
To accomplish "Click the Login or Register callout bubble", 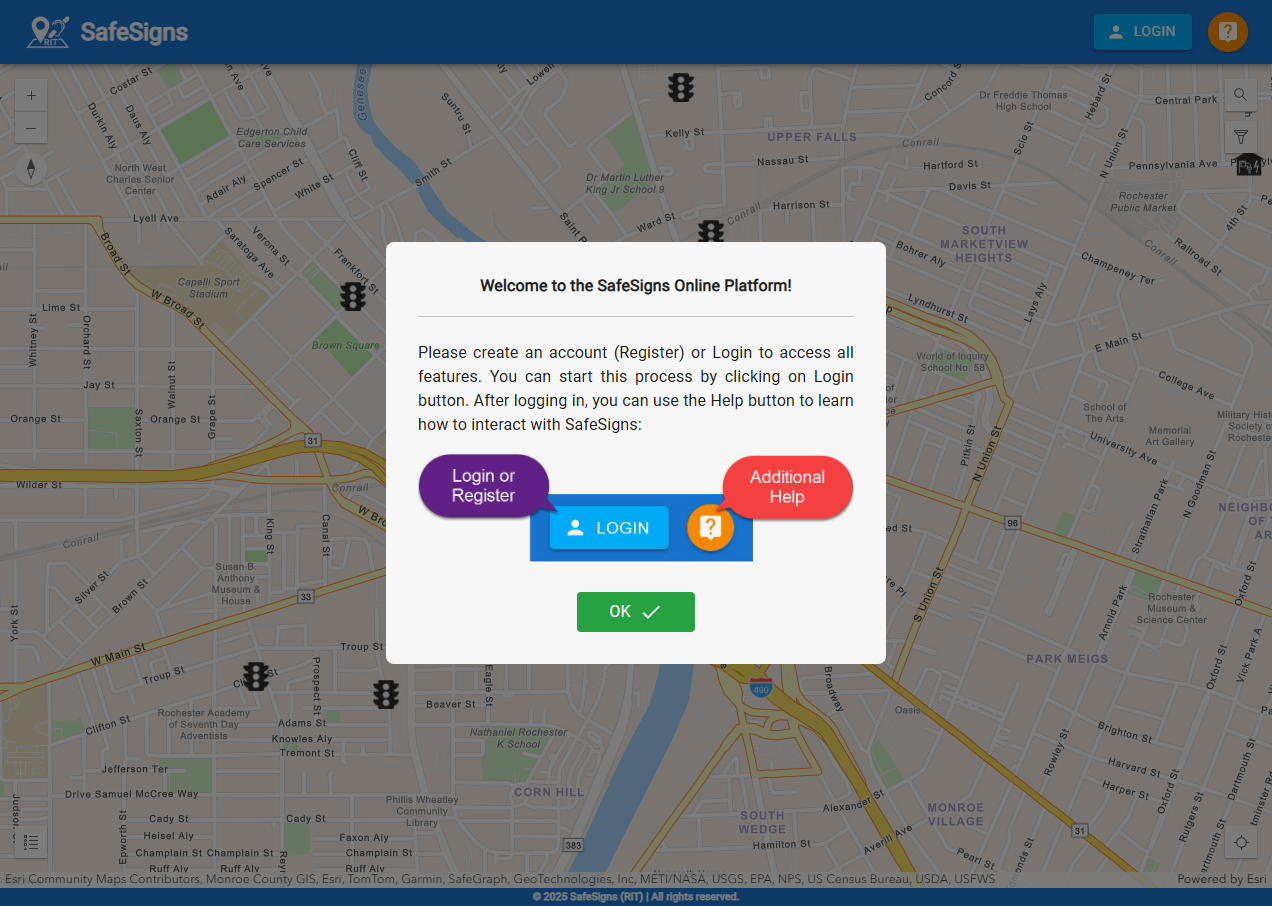I will click(484, 487).
